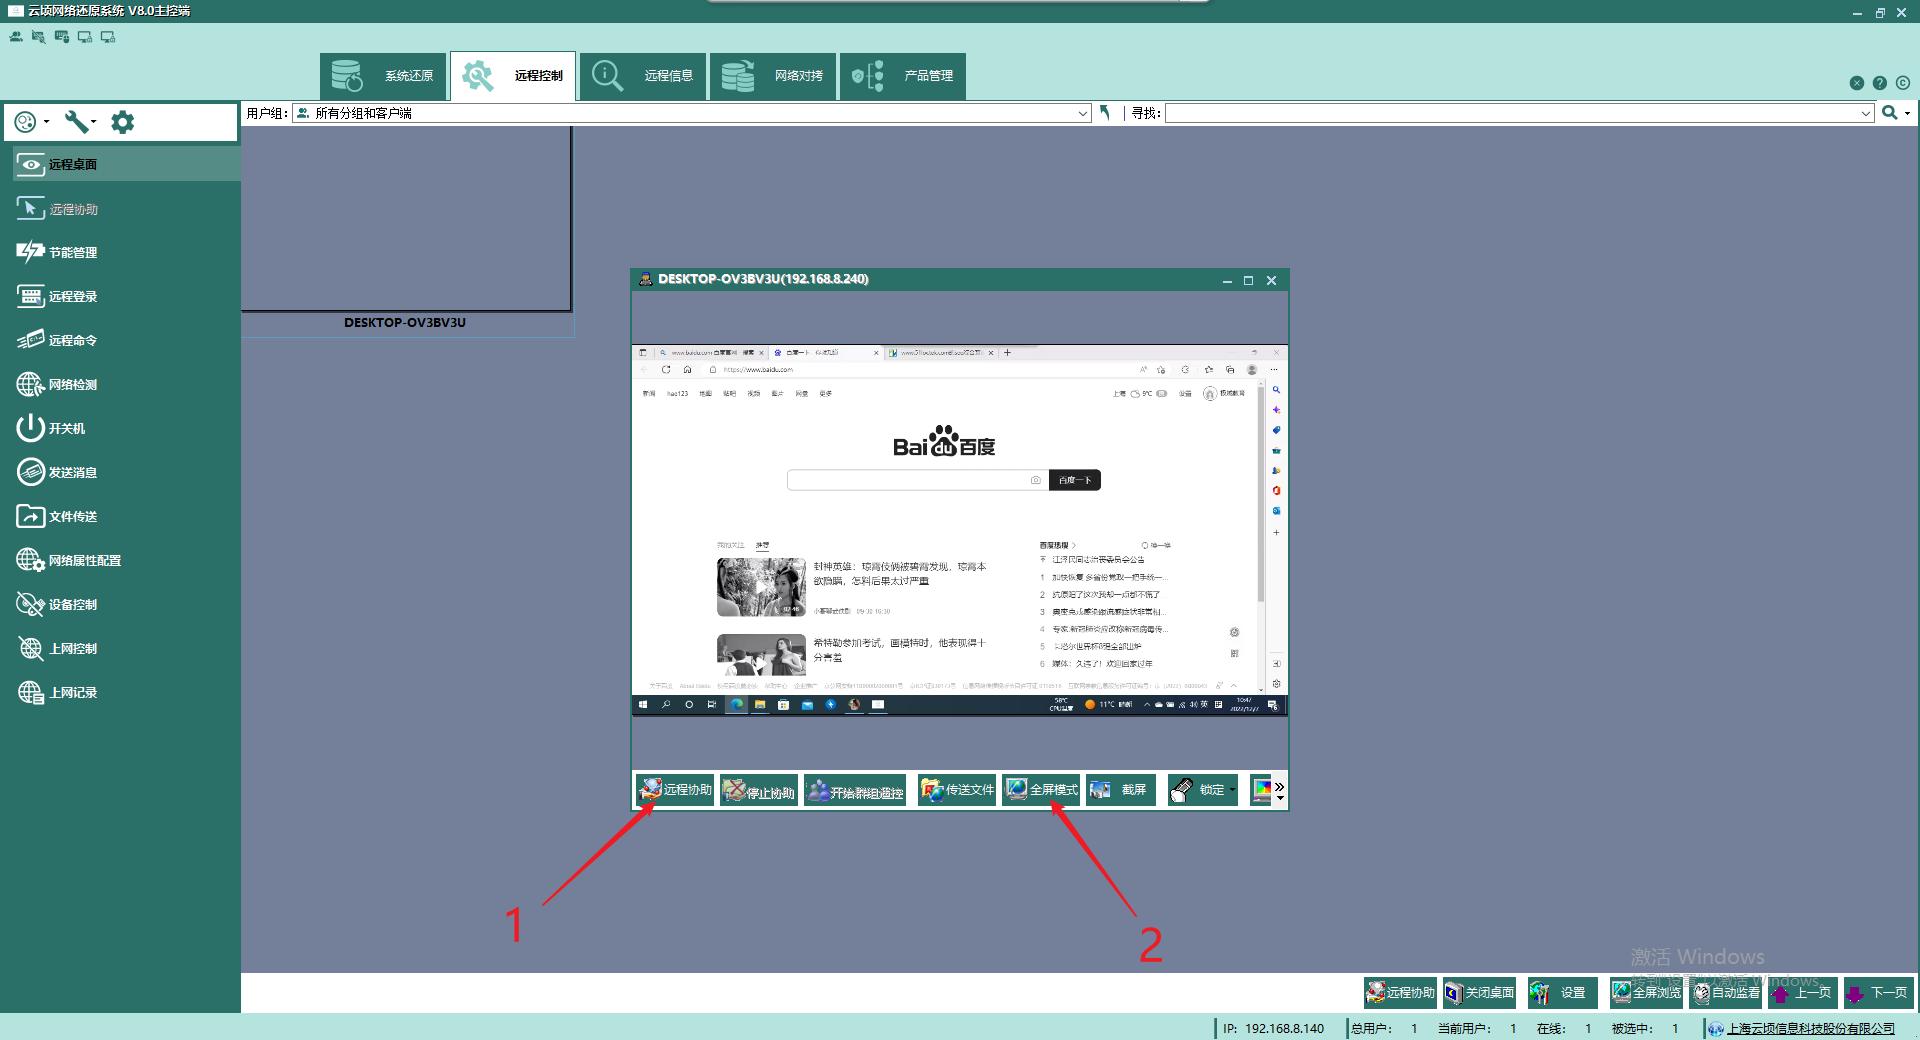Go to previous page with 上一页

tap(1802, 993)
